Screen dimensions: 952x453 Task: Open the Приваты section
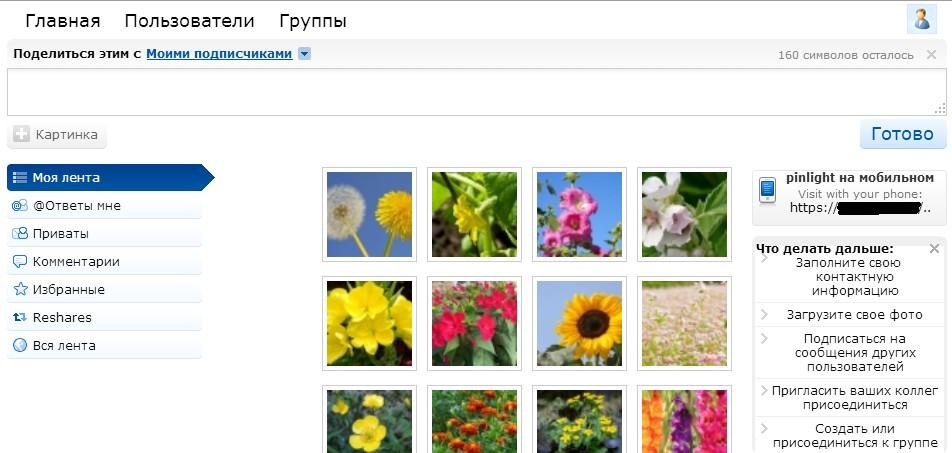coord(104,234)
